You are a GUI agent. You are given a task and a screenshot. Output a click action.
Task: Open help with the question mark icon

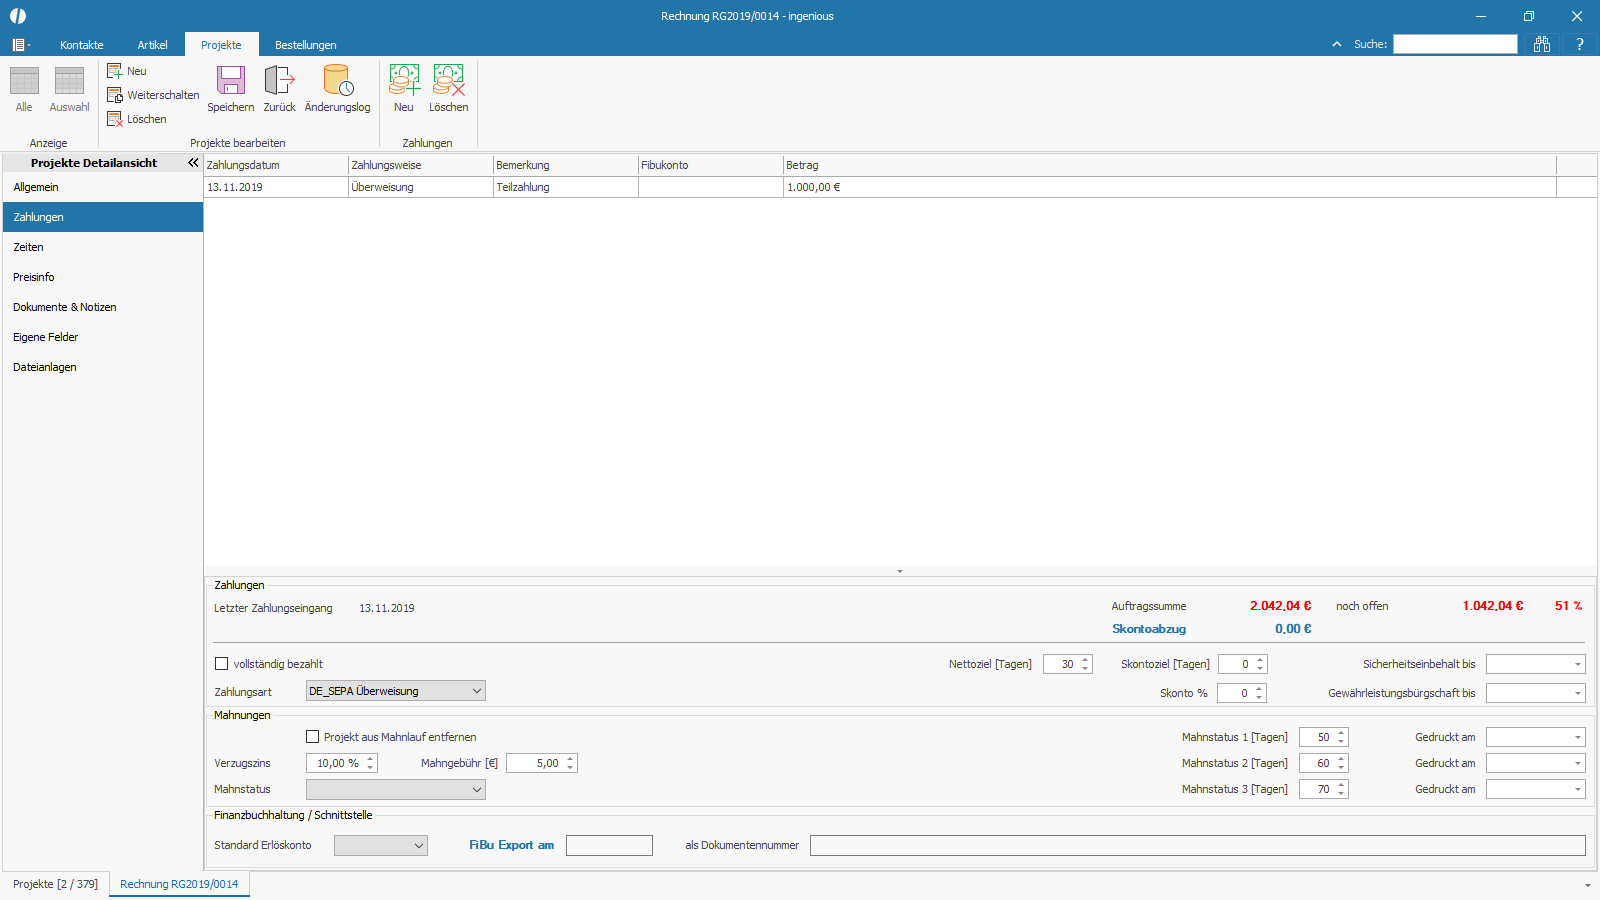tap(1578, 43)
